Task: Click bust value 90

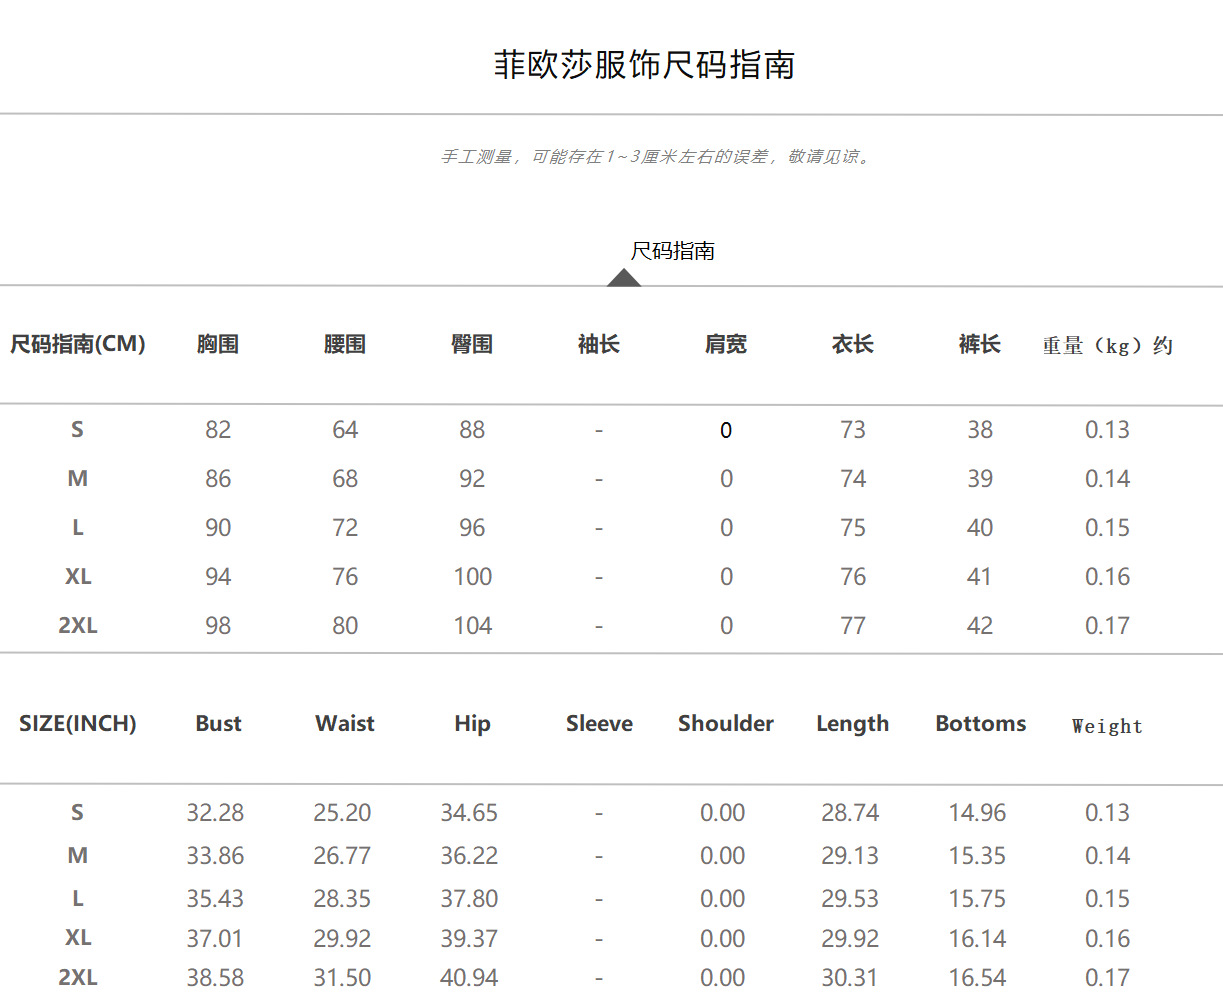Action: click(x=218, y=528)
